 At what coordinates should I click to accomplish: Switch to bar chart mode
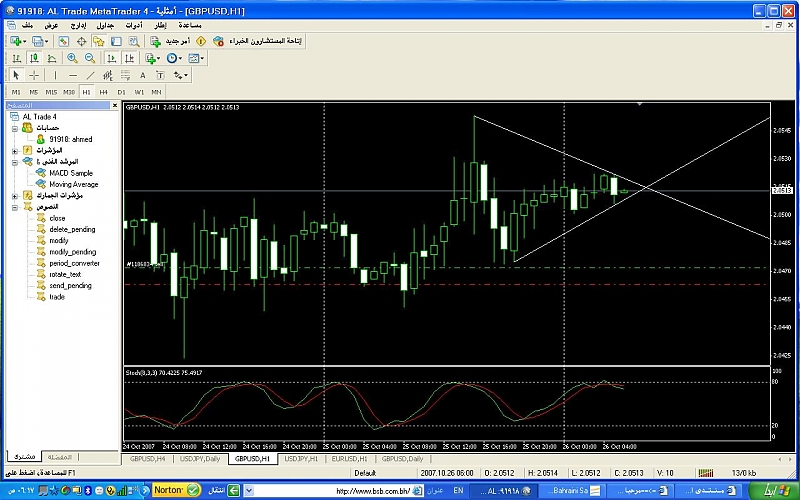(x=17, y=58)
